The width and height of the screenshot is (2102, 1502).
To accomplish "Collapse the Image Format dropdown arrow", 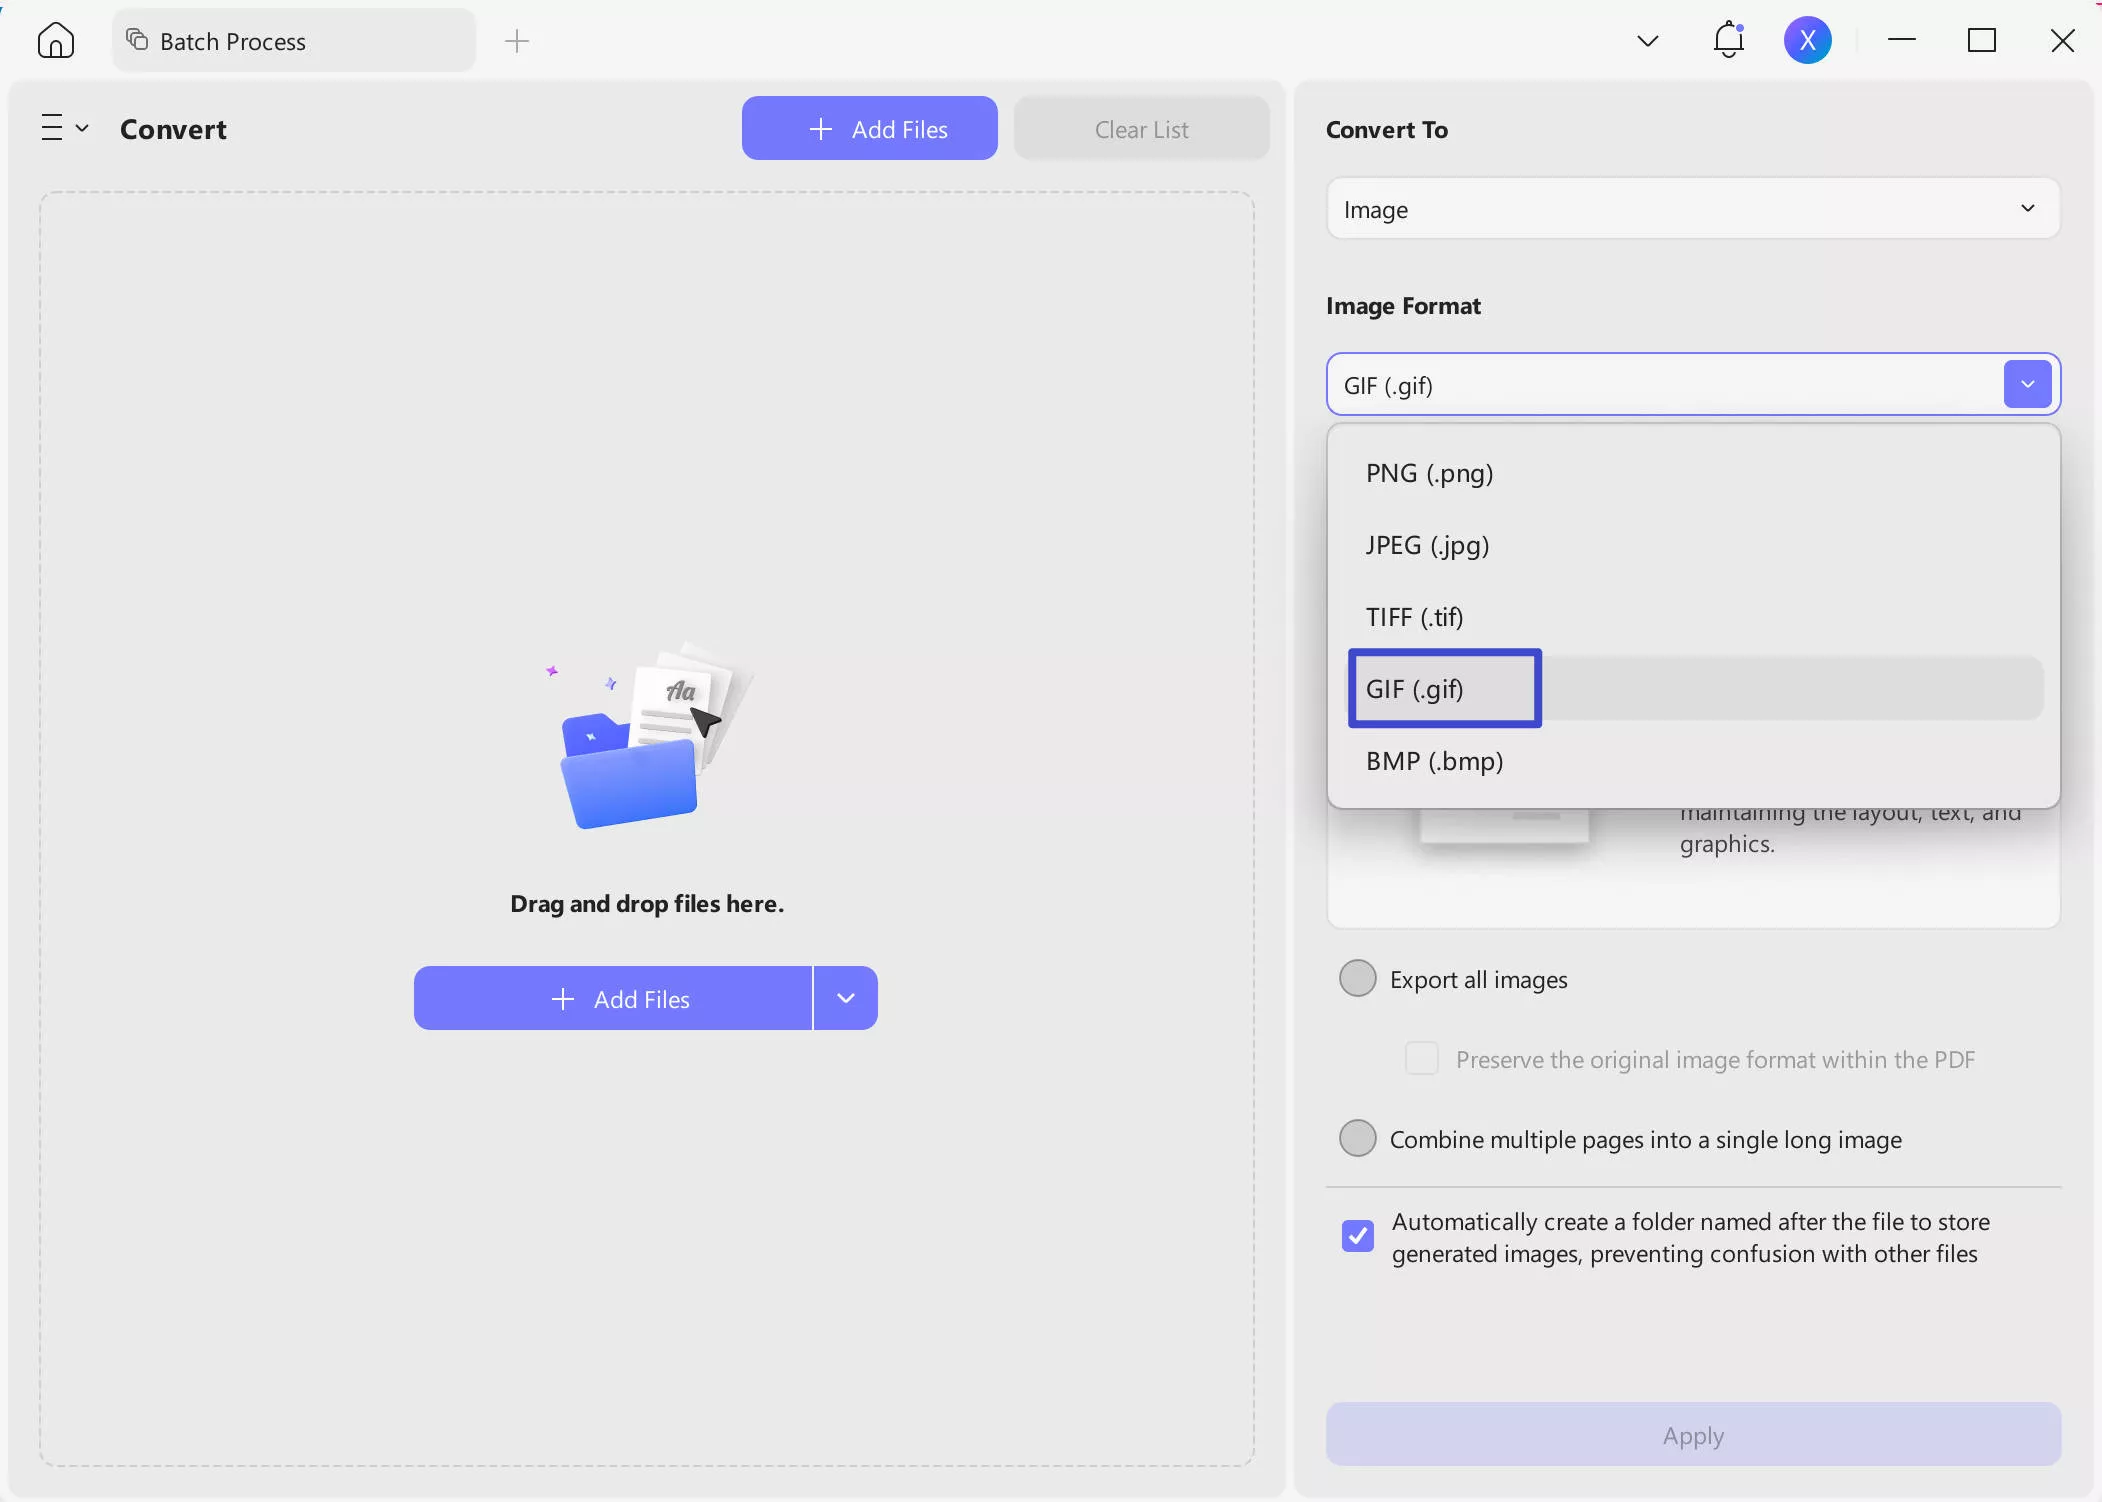I will point(2027,385).
